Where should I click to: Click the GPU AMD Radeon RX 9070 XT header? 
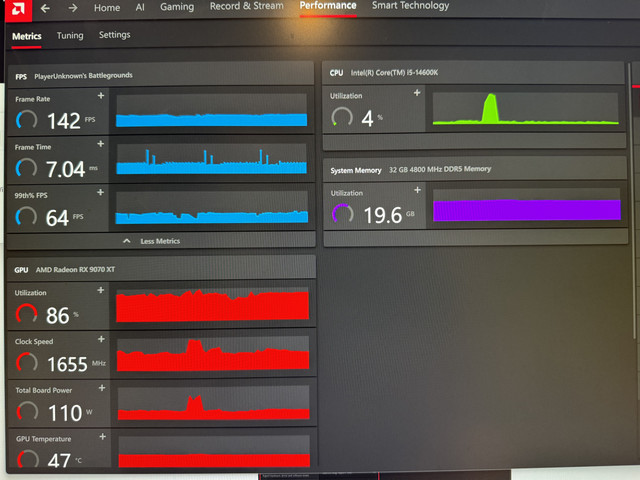tap(162, 269)
